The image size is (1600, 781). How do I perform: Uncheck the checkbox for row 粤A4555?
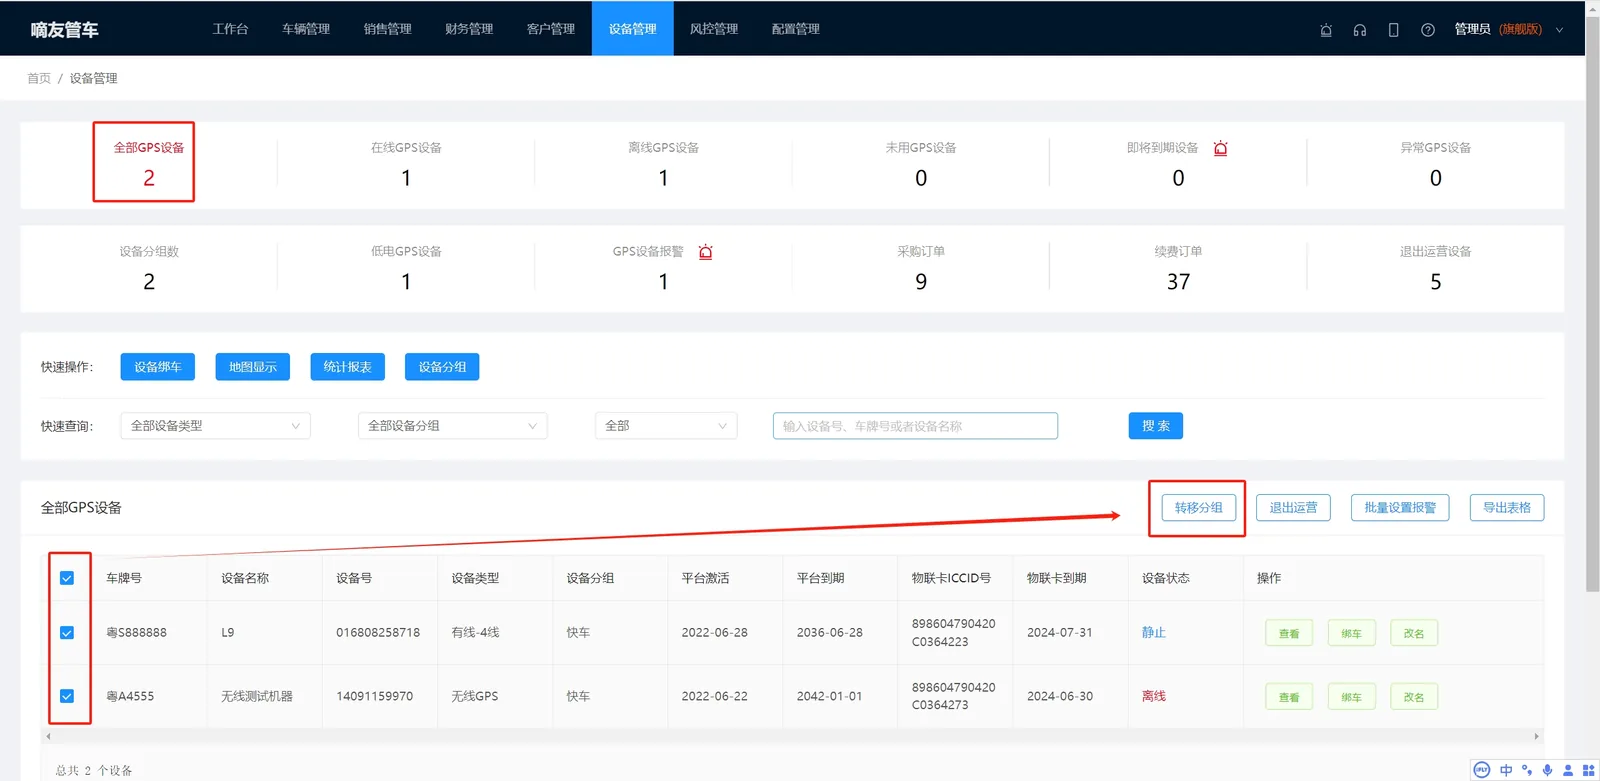tap(67, 696)
